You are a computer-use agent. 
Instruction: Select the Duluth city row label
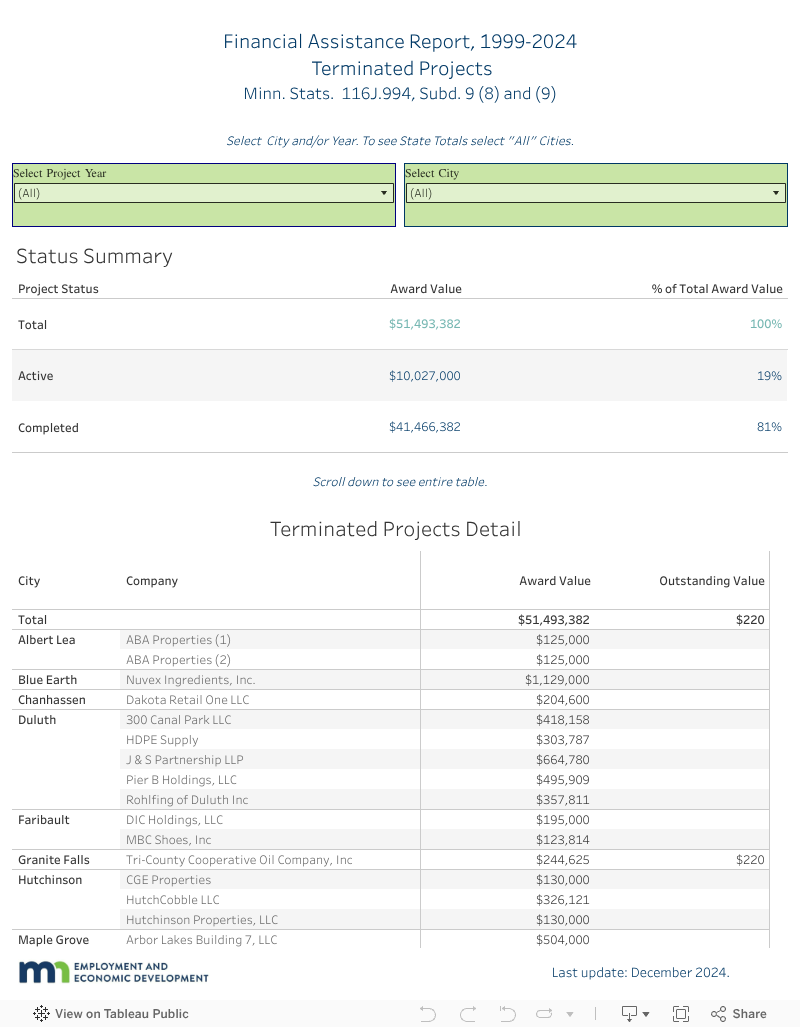[x=37, y=720]
